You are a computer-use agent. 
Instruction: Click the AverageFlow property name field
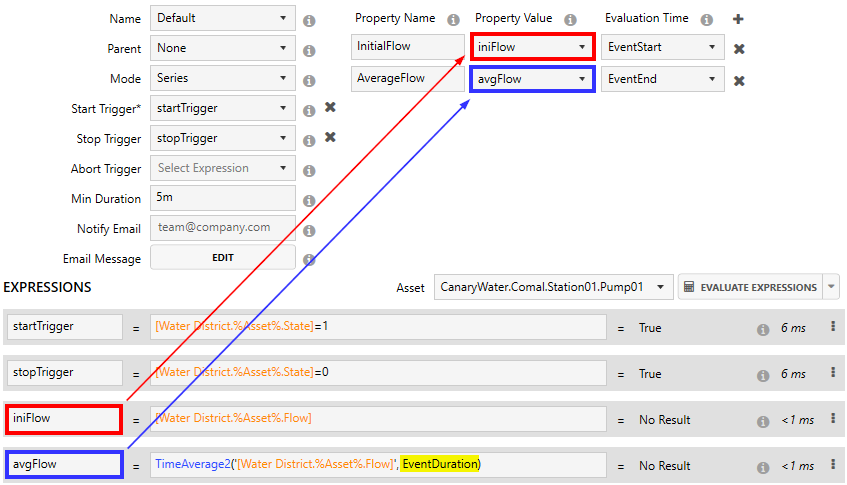tap(407, 79)
